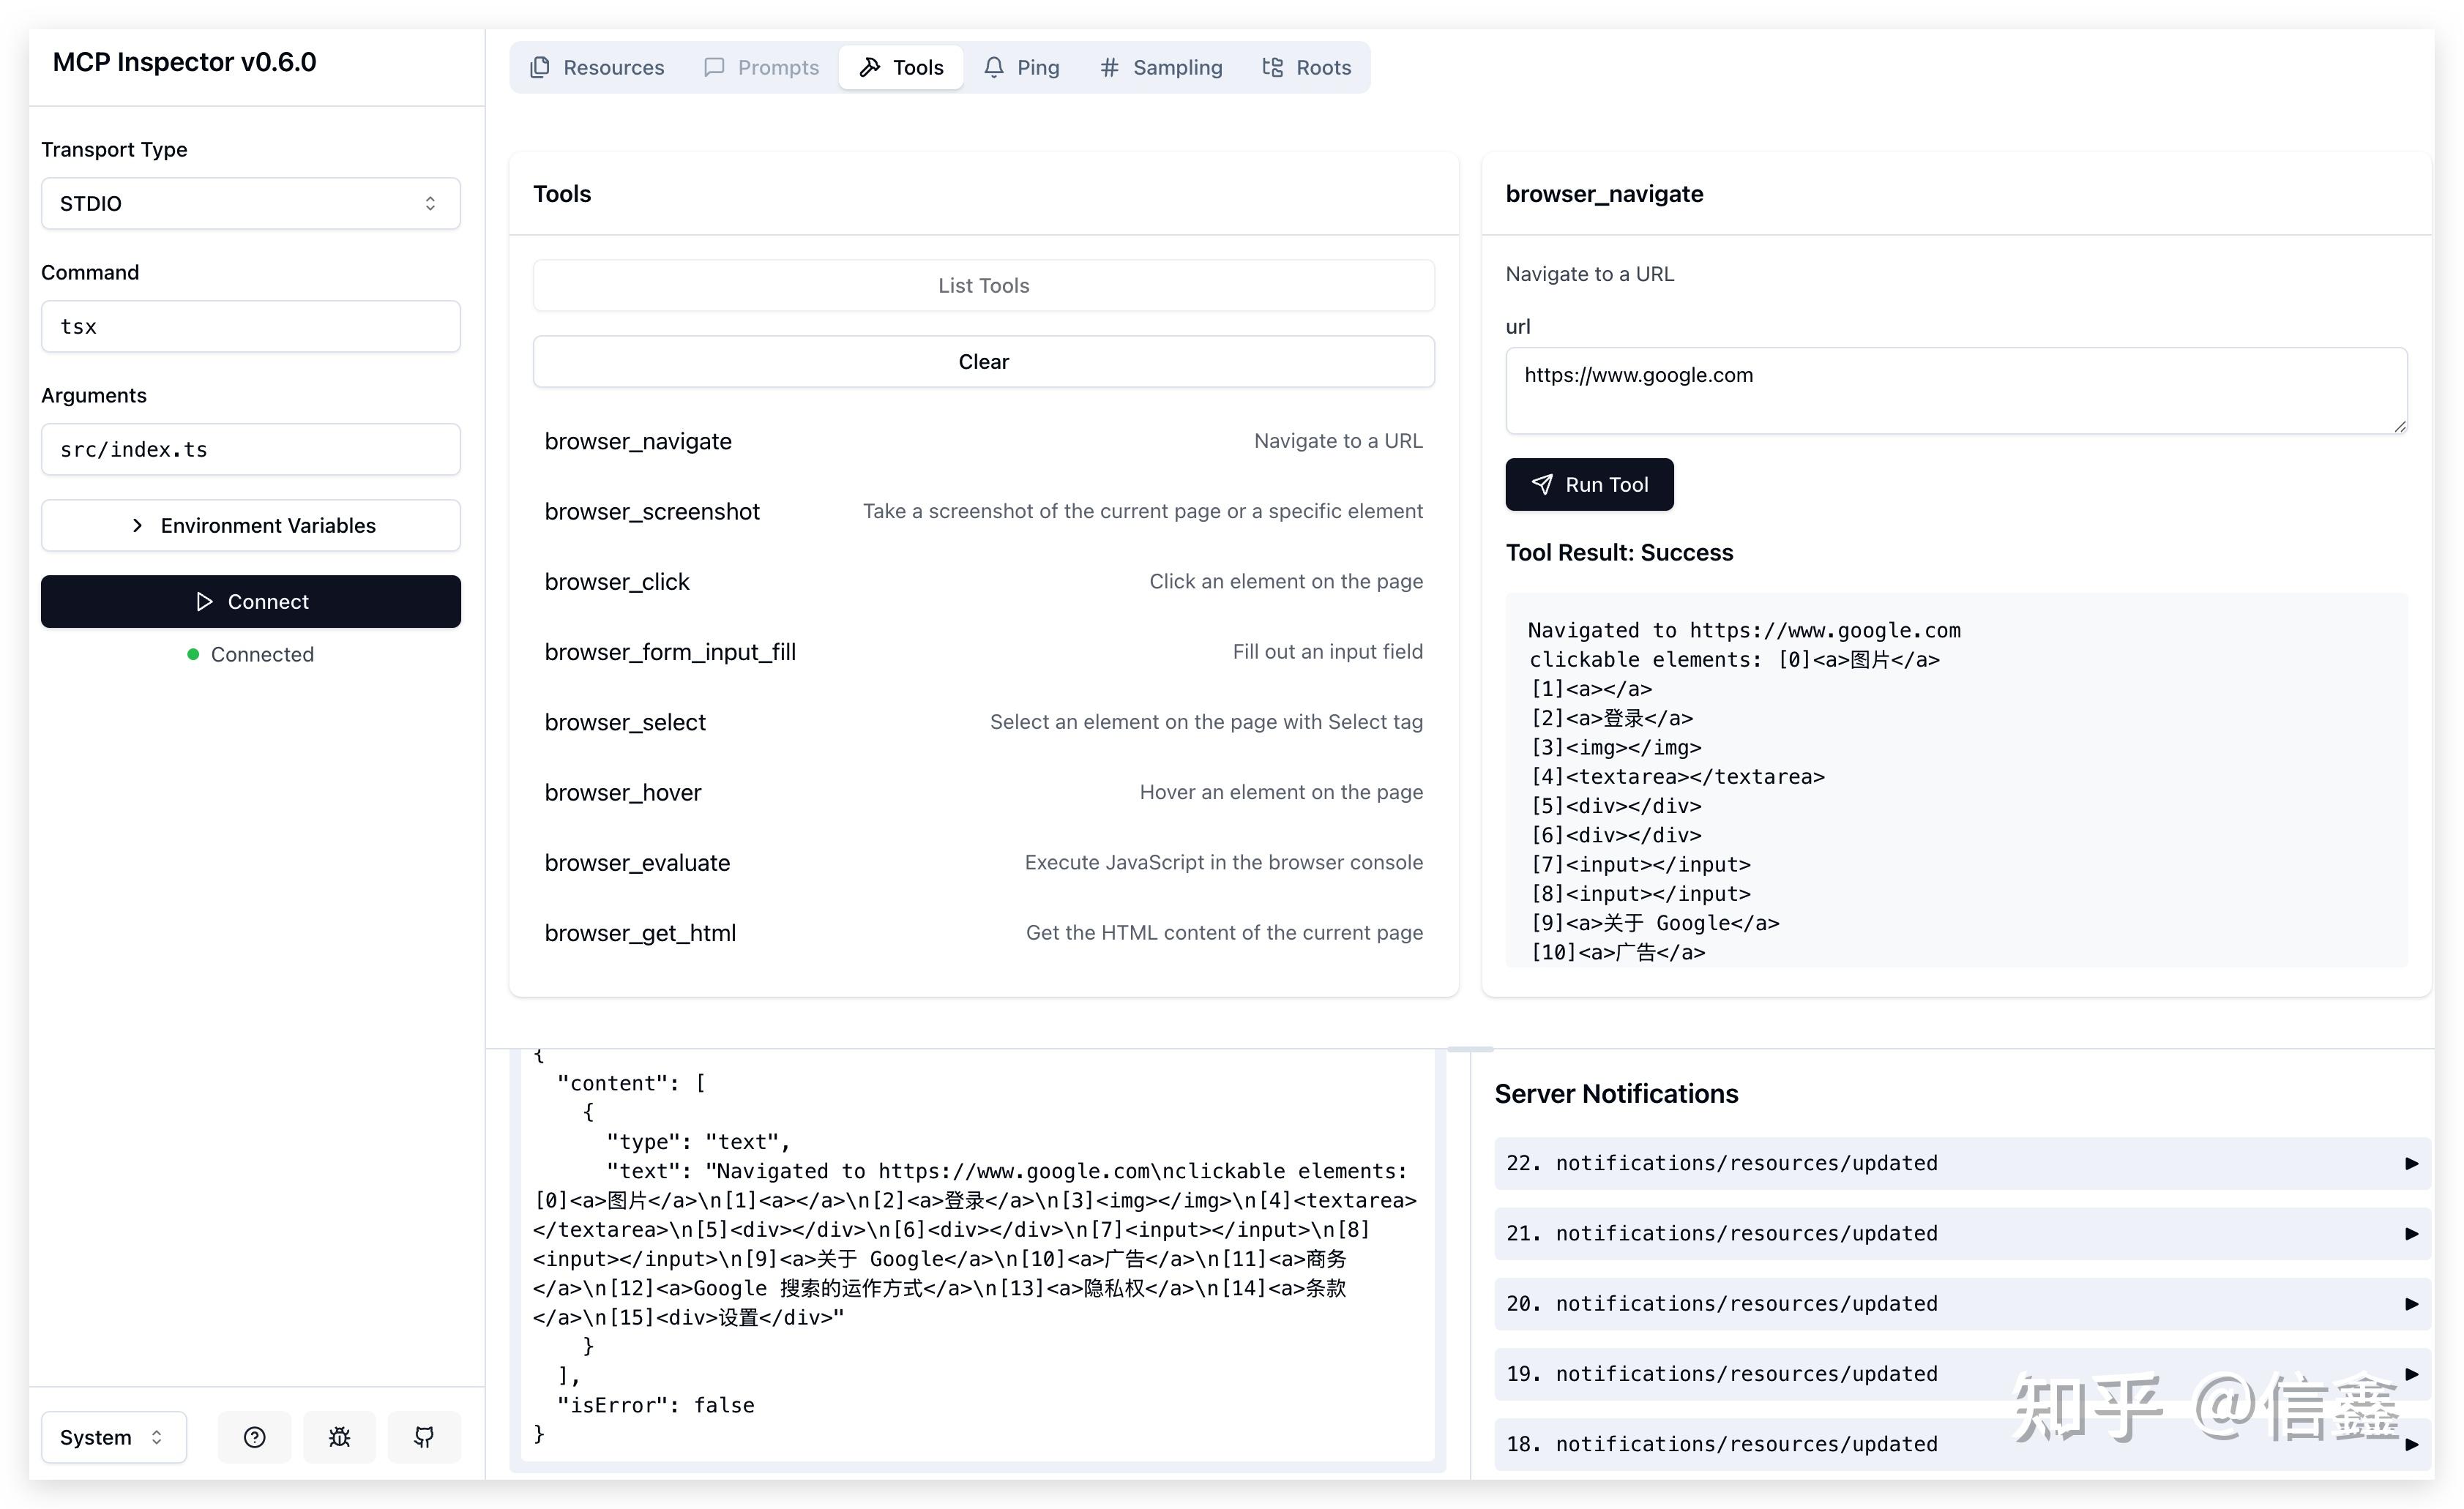Open the System theme selector
Screen dimensions: 2464x1509
pos(113,1437)
